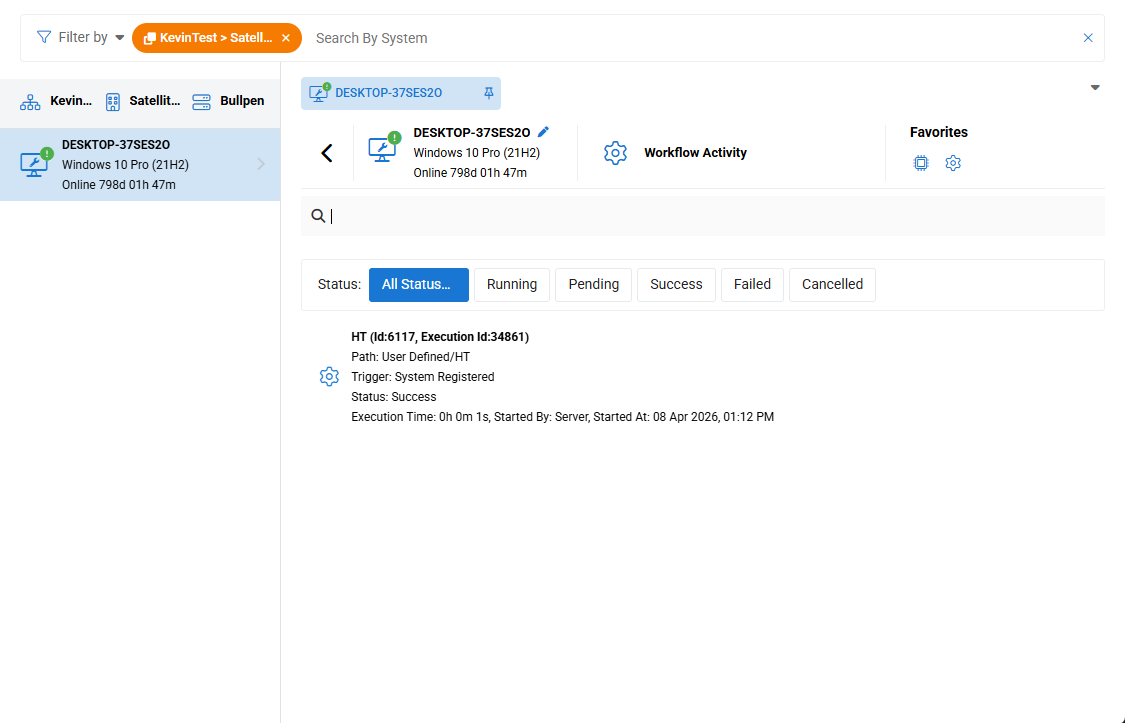Expand DESKTOP-37SES2O chevron in system list
The height and width of the screenshot is (723, 1125).
(261, 164)
